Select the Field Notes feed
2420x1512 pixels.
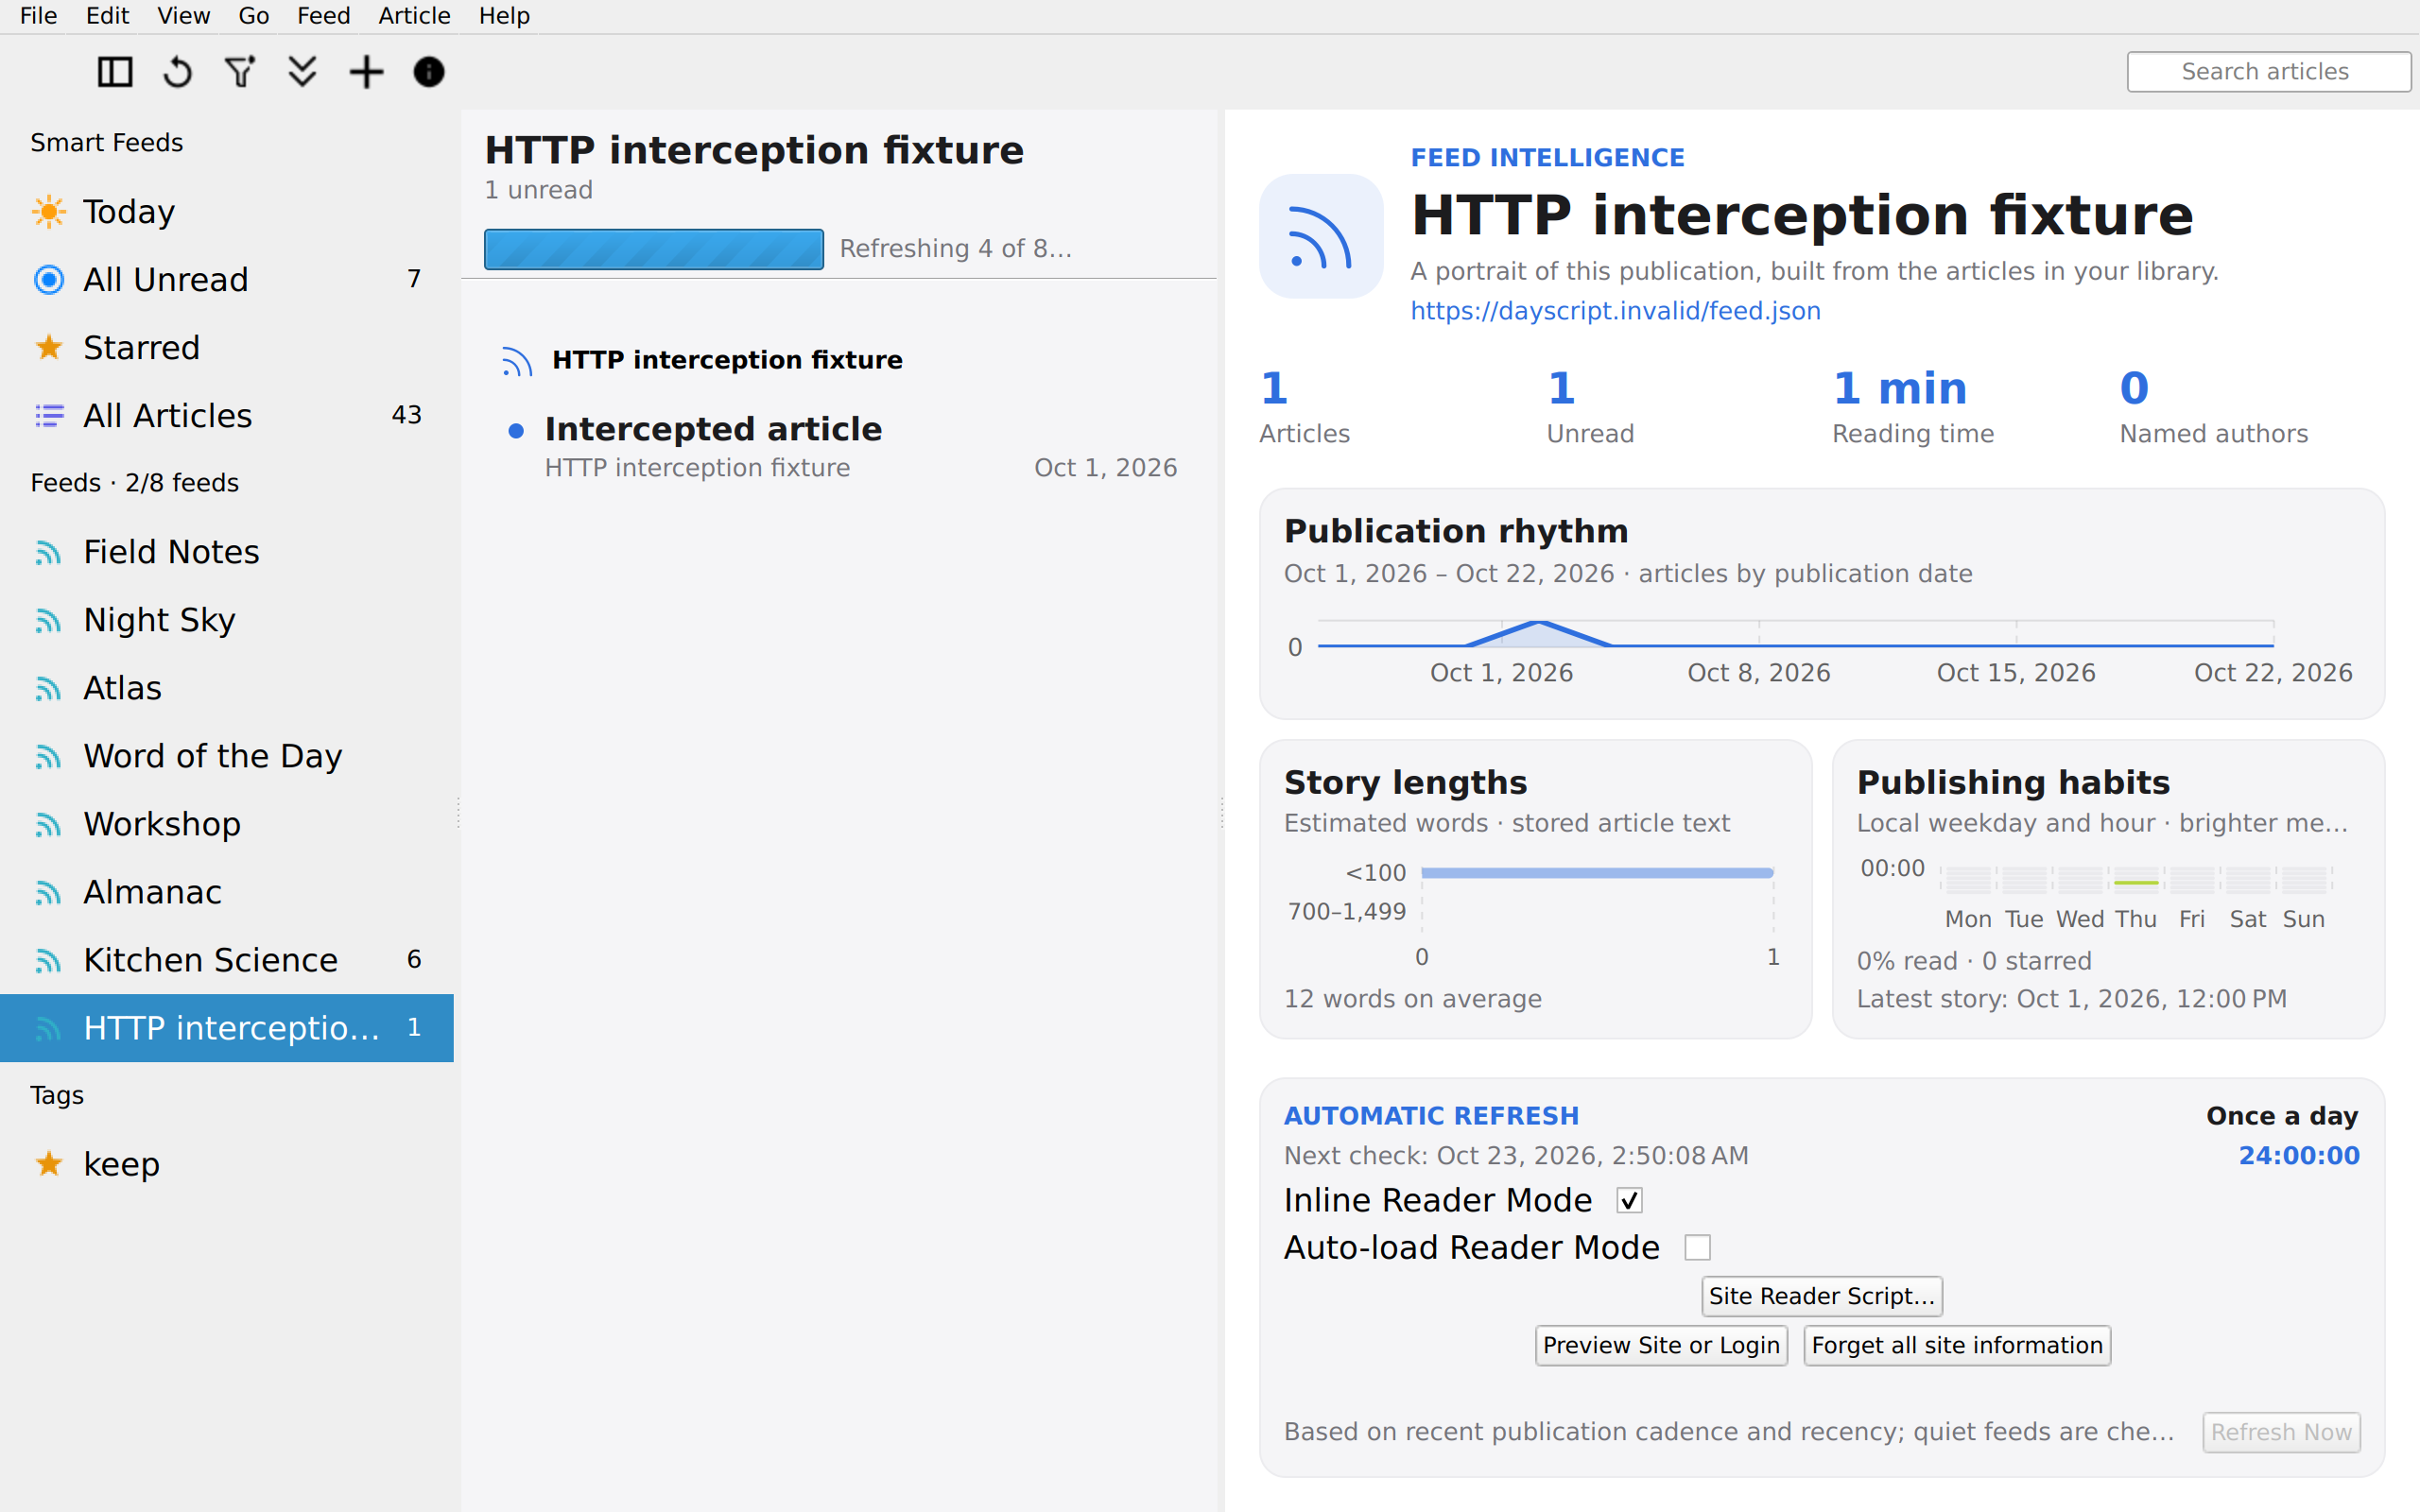(227, 552)
